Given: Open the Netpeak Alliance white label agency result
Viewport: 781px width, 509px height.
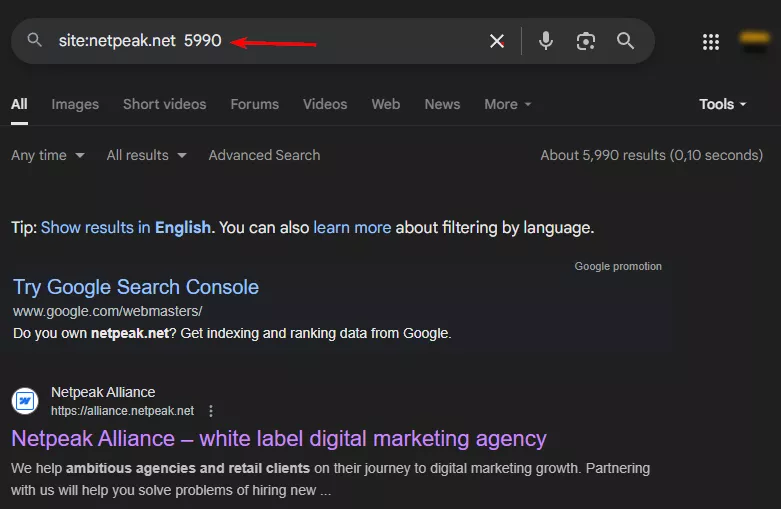Looking at the screenshot, I should 279,439.
